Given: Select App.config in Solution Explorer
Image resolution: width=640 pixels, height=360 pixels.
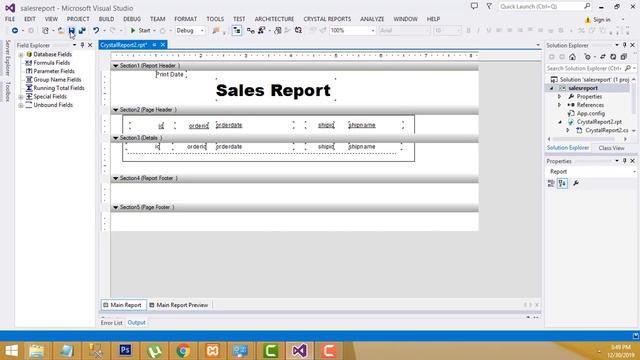Looking at the screenshot, I should pyautogui.click(x=591, y=113).
